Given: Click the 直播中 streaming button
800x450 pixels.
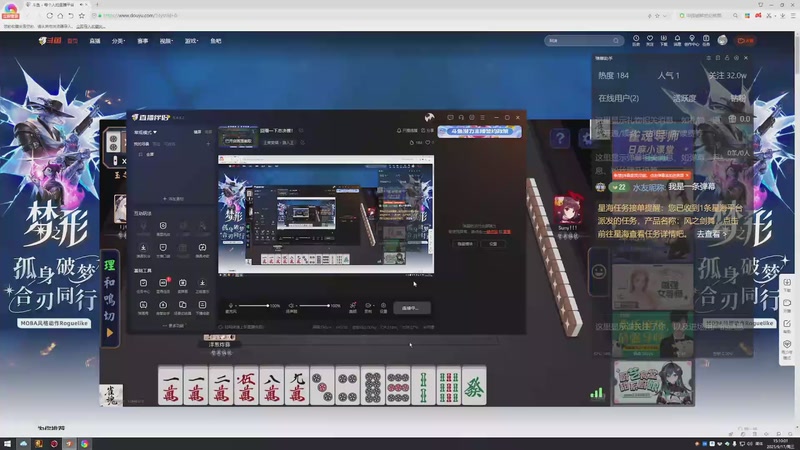Looking at the screenshot, I should 412,308.
